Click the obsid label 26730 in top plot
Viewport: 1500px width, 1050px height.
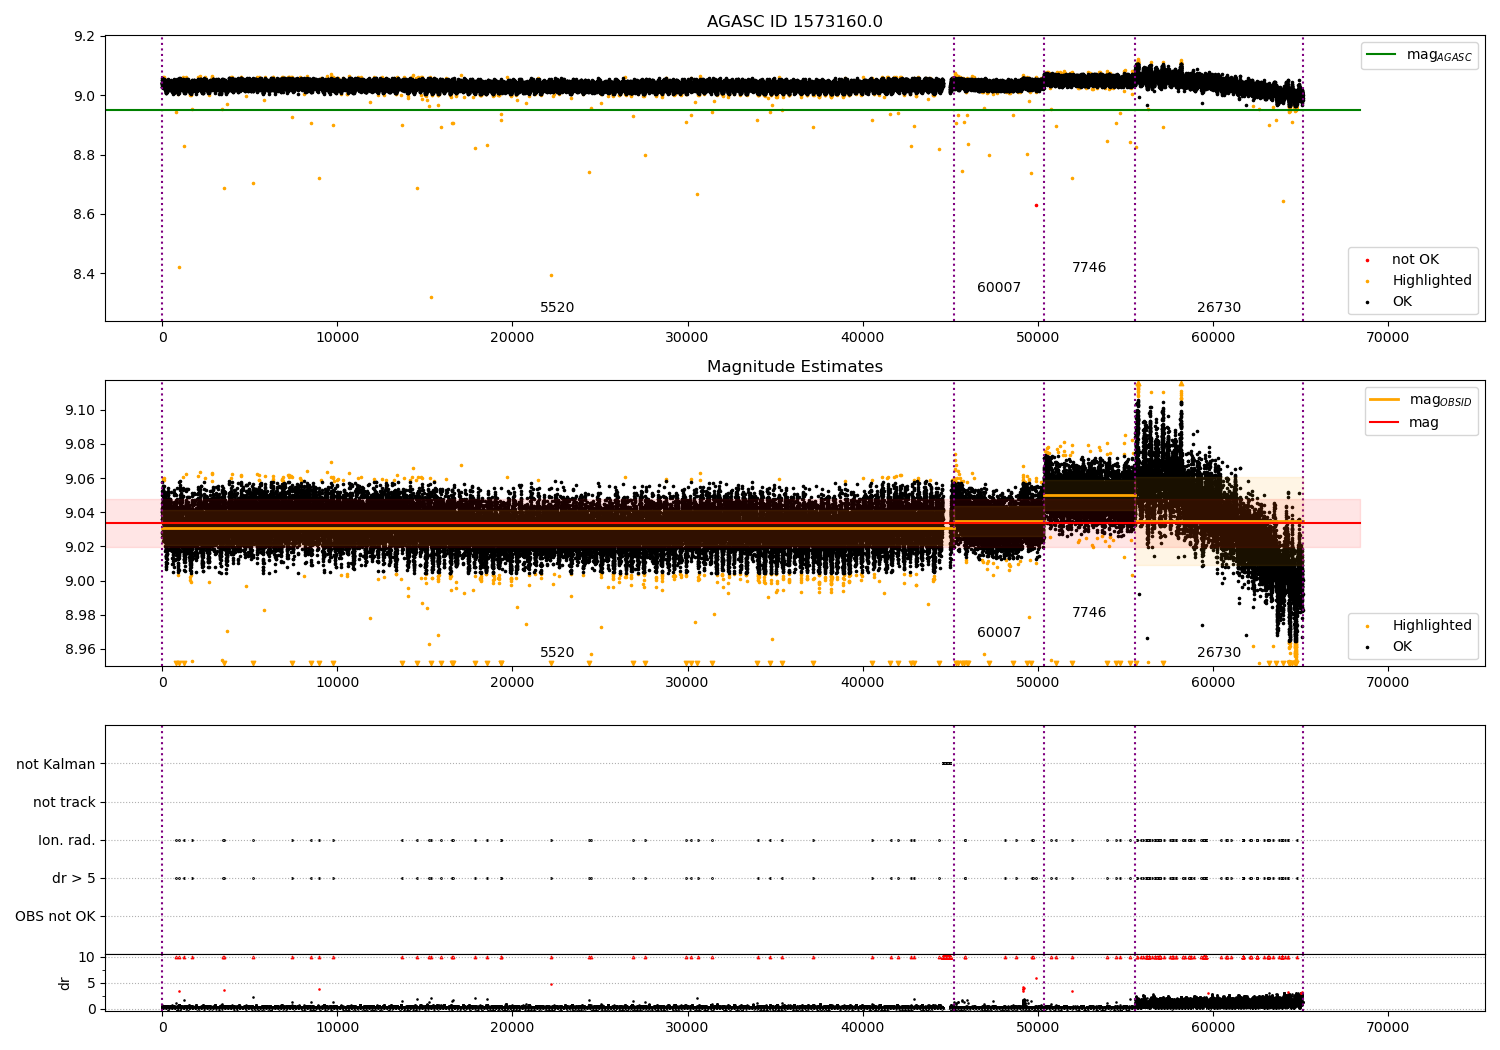[x=1219, y=308]
